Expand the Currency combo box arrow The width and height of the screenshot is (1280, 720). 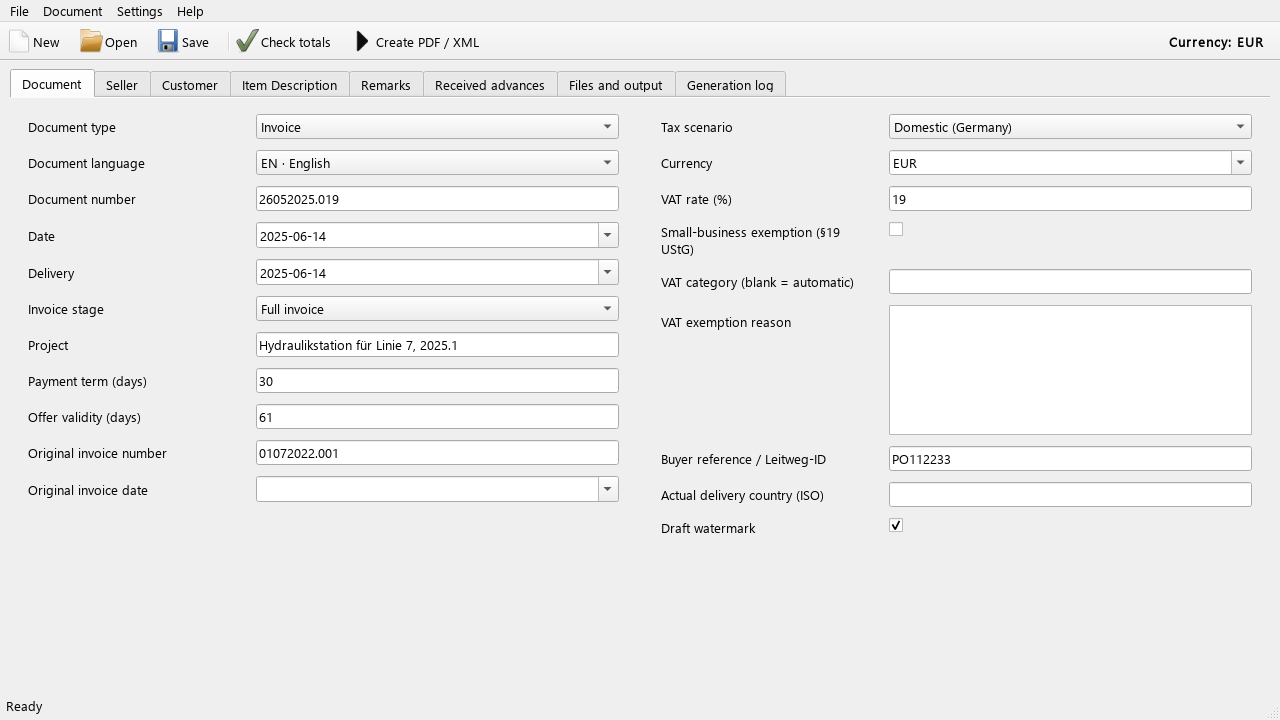1241,163
